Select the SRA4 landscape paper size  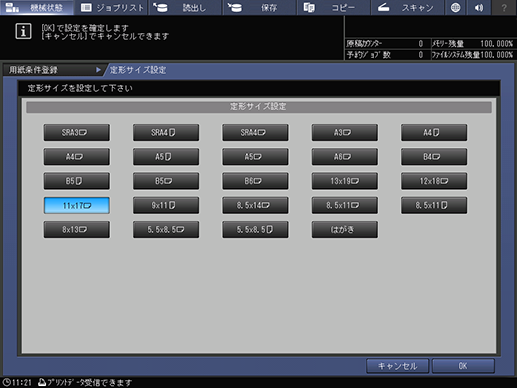pyautogui.click(x=255, y=132)
